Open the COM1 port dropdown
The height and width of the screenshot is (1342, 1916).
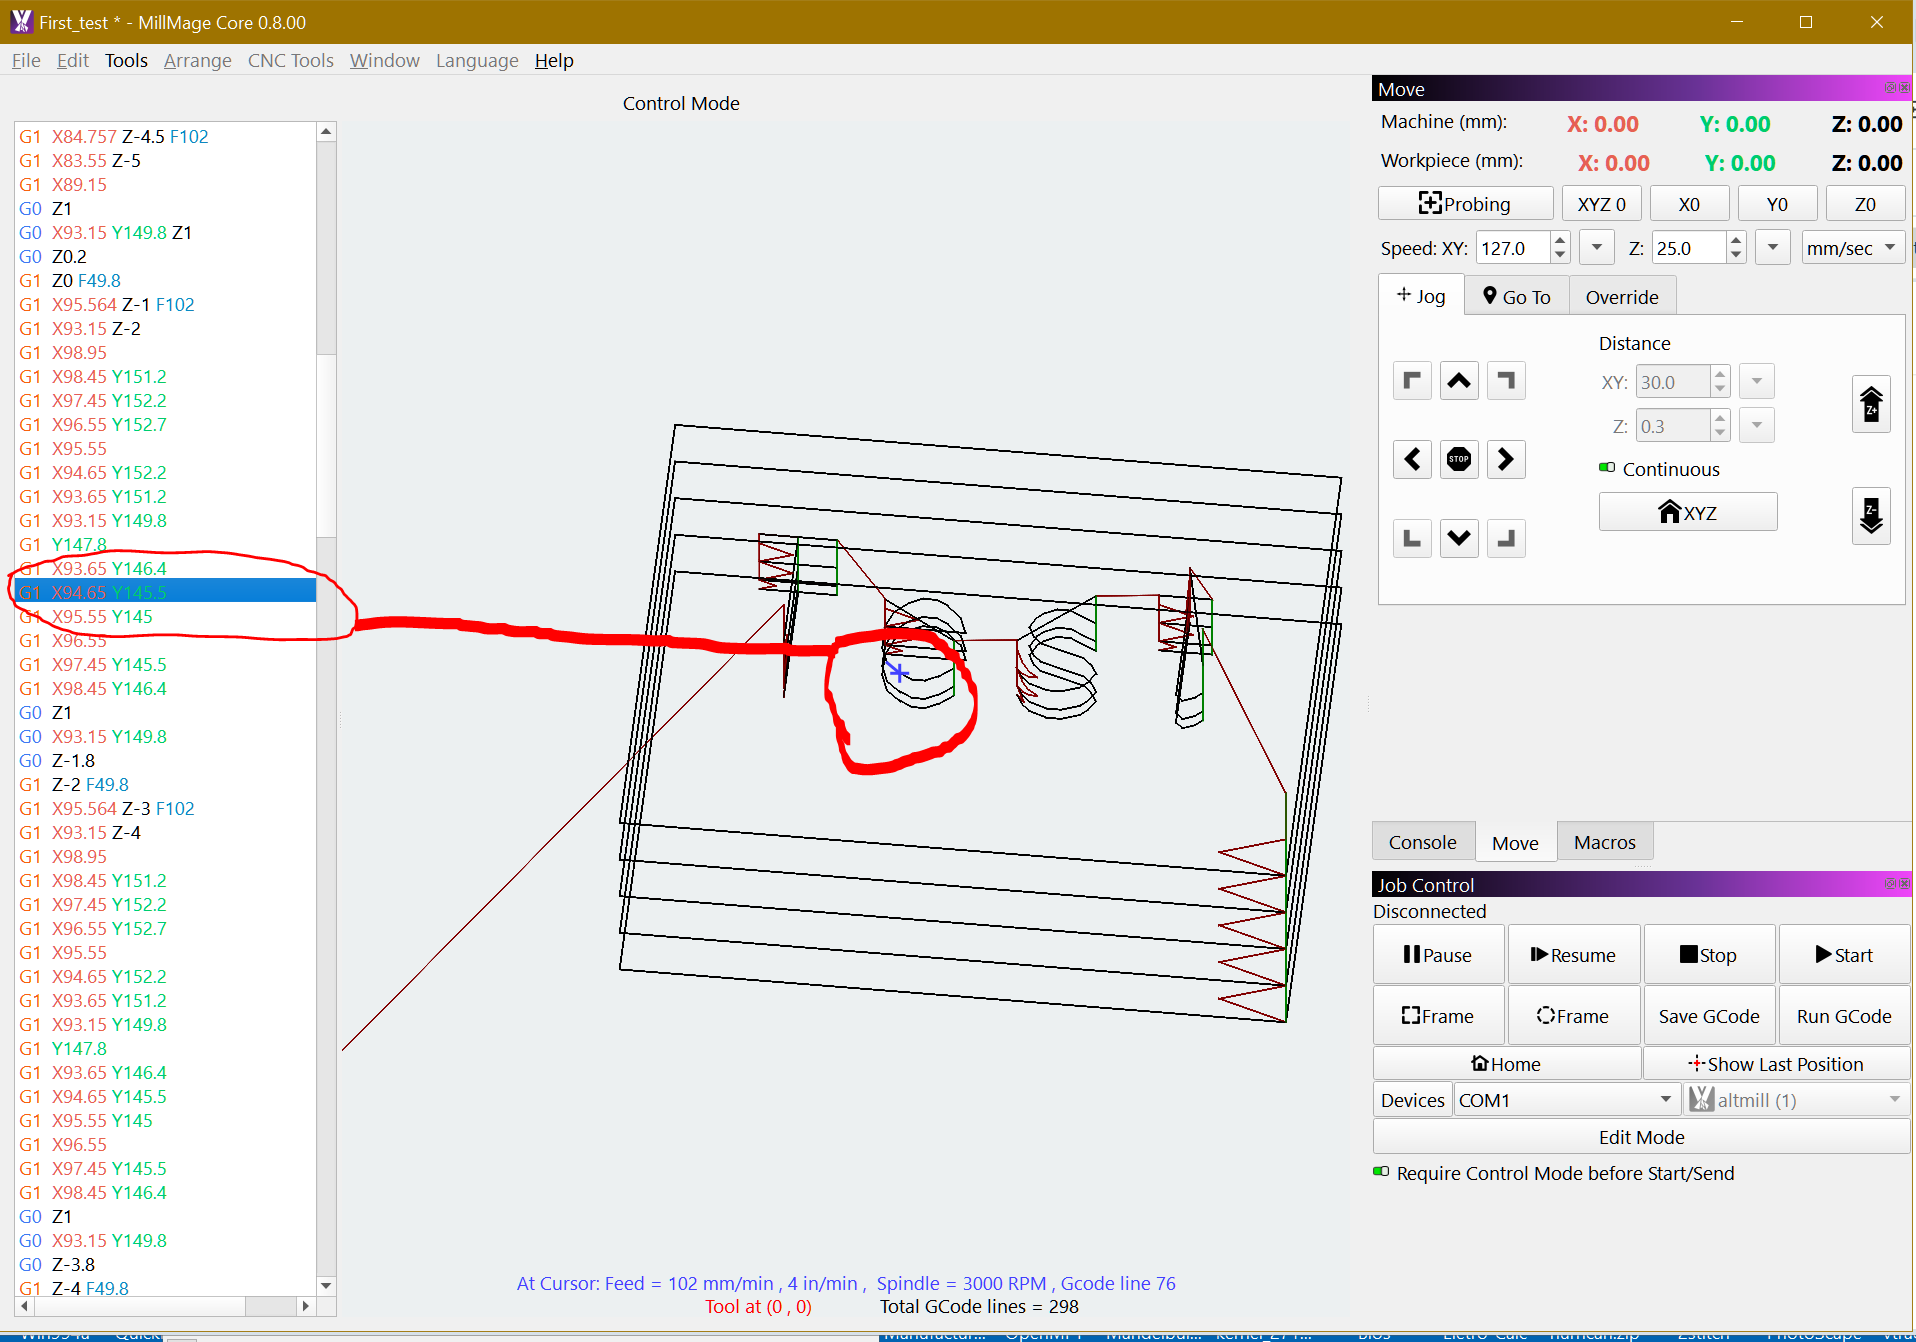[1565, 1100]
